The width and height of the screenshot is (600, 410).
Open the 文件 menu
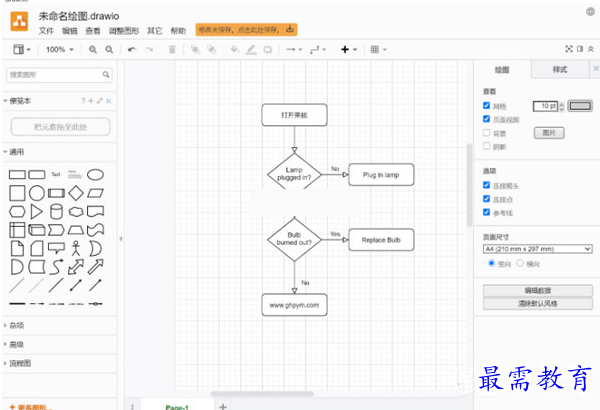pyautogui.click(x=46, y=31)
